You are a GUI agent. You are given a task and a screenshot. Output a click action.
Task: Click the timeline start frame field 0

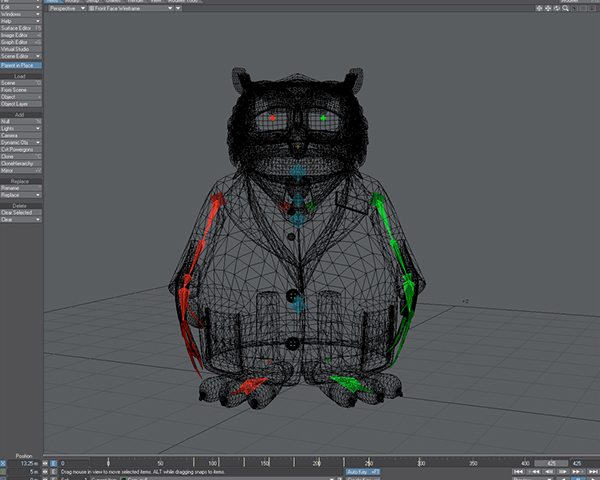(74, 463)
